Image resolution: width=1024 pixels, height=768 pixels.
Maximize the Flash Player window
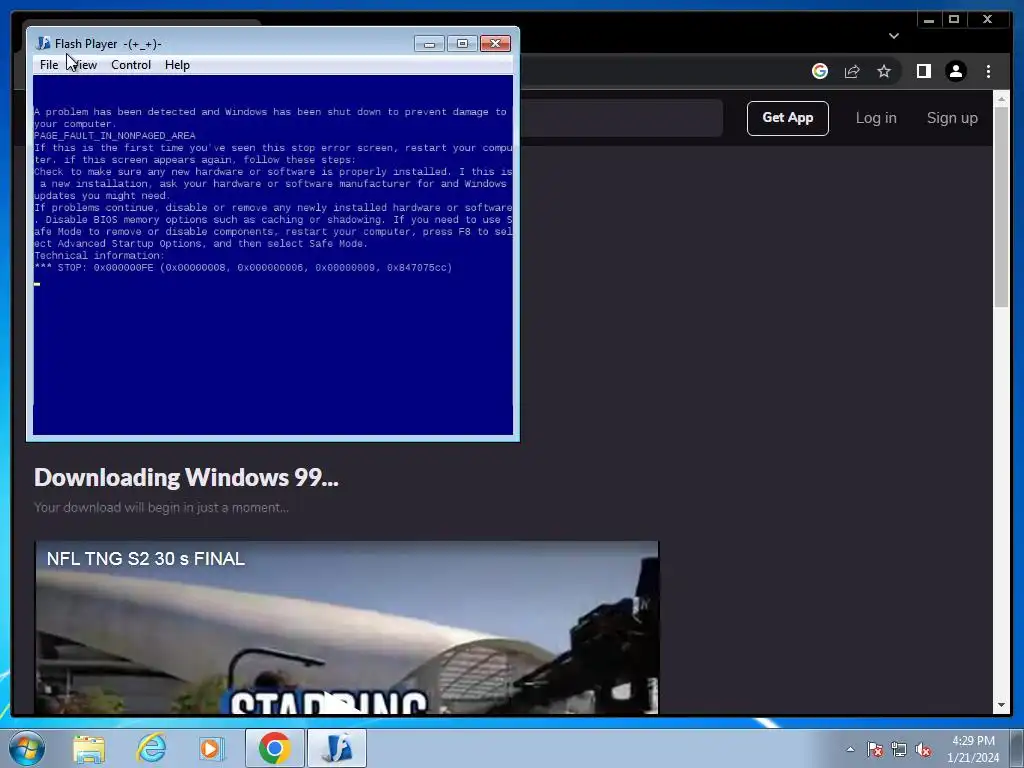coord(462,44)
